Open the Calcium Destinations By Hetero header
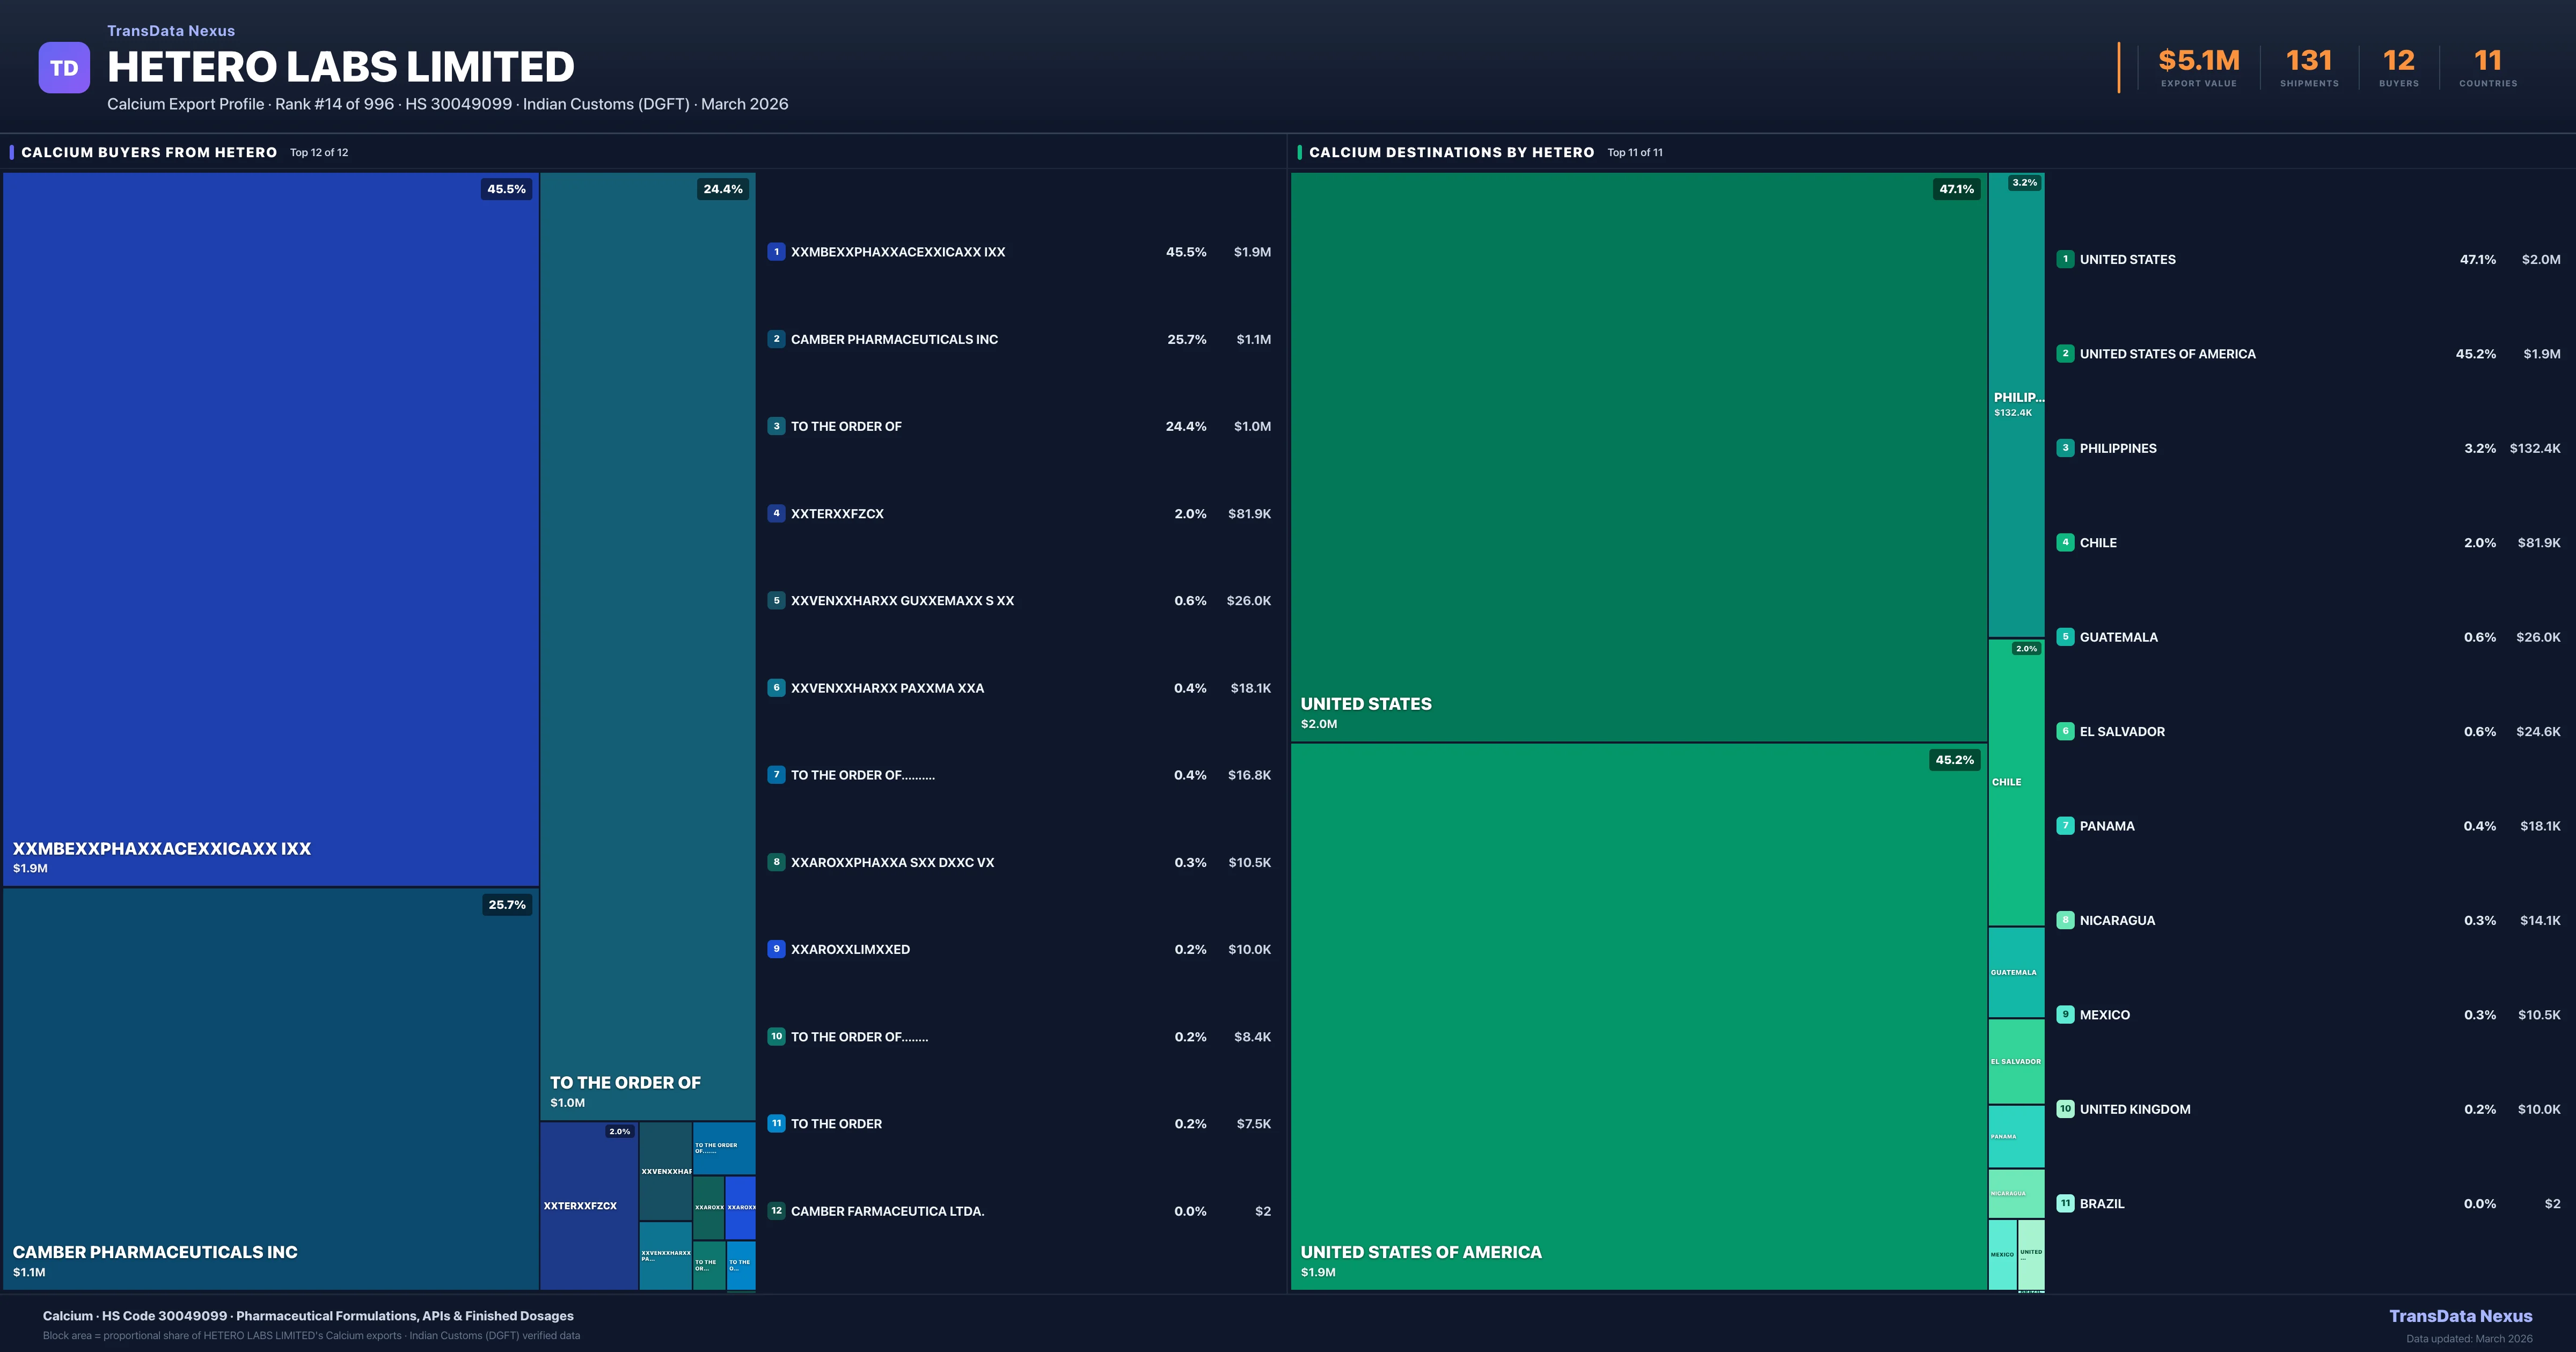This screenshot has width=2576, height=1352. click(1451, 152)
